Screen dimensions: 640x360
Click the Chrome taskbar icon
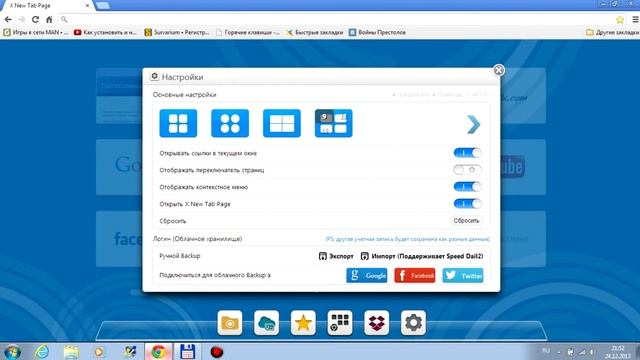coord(158,352)
